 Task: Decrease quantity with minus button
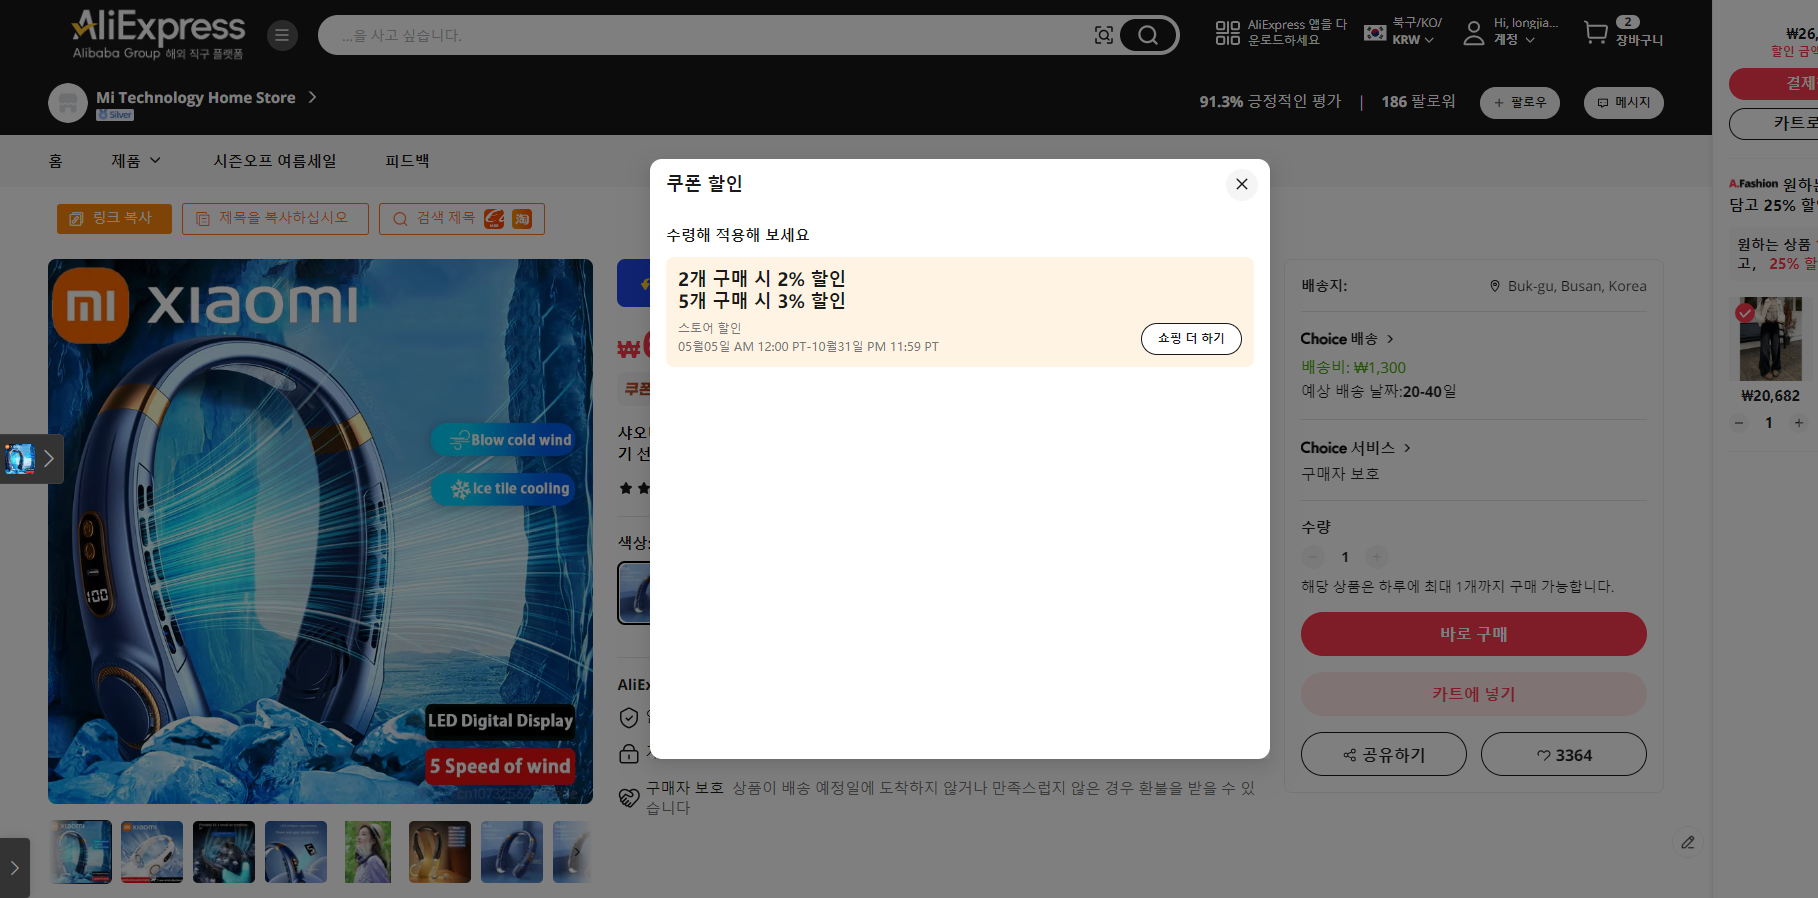1313,557
